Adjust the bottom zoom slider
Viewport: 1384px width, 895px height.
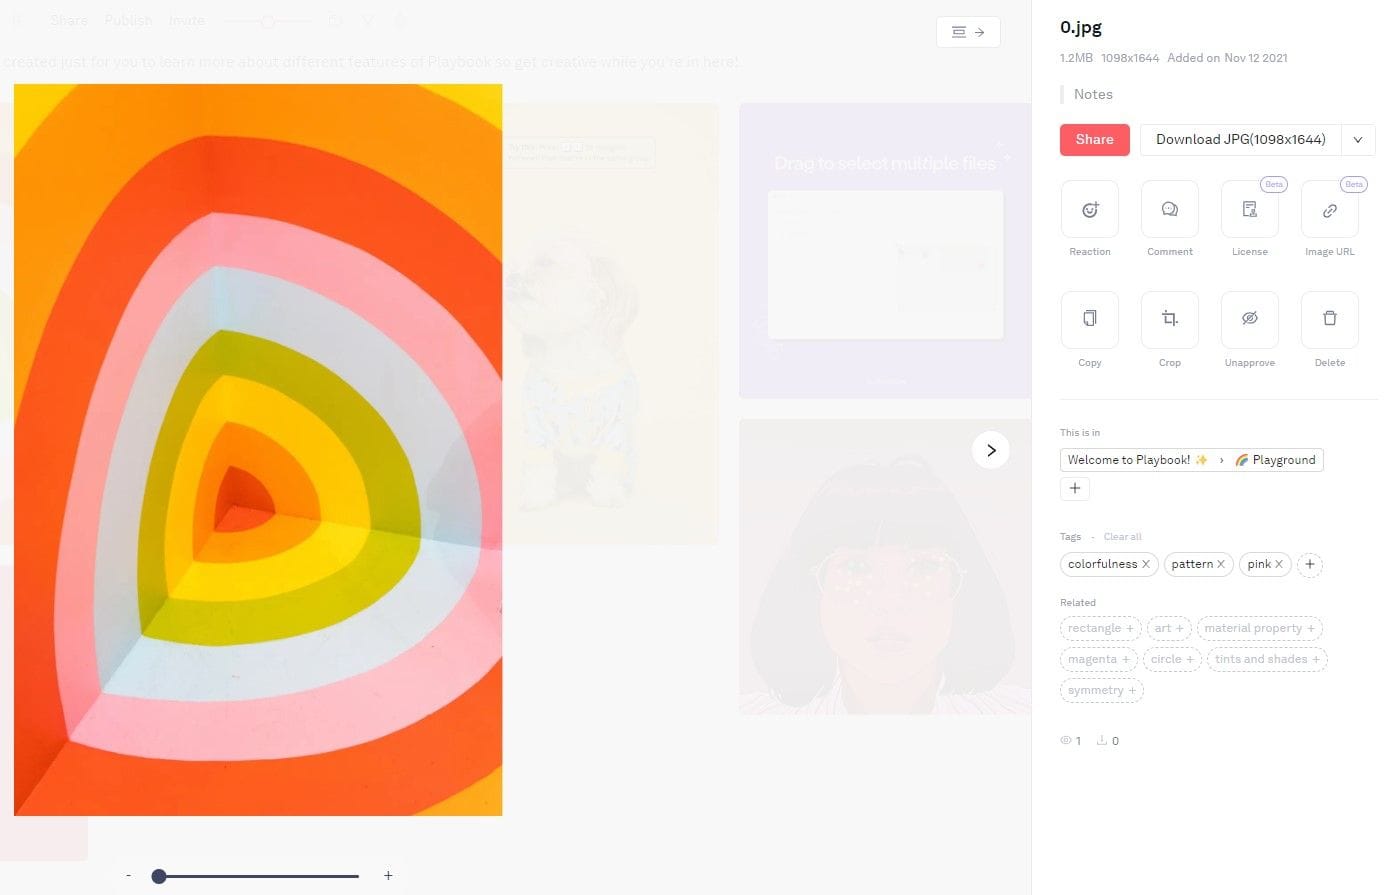point(159,876)
